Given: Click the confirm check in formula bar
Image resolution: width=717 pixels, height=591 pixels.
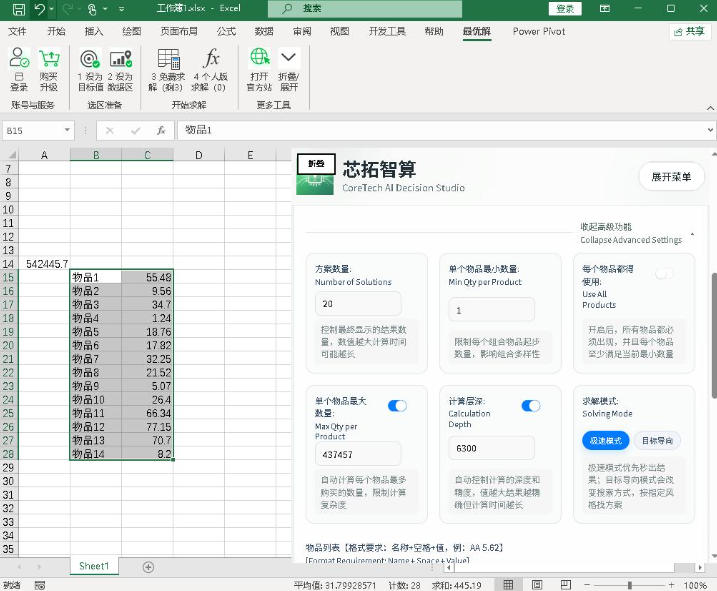Looking at the screenshot, I should 135,130.
